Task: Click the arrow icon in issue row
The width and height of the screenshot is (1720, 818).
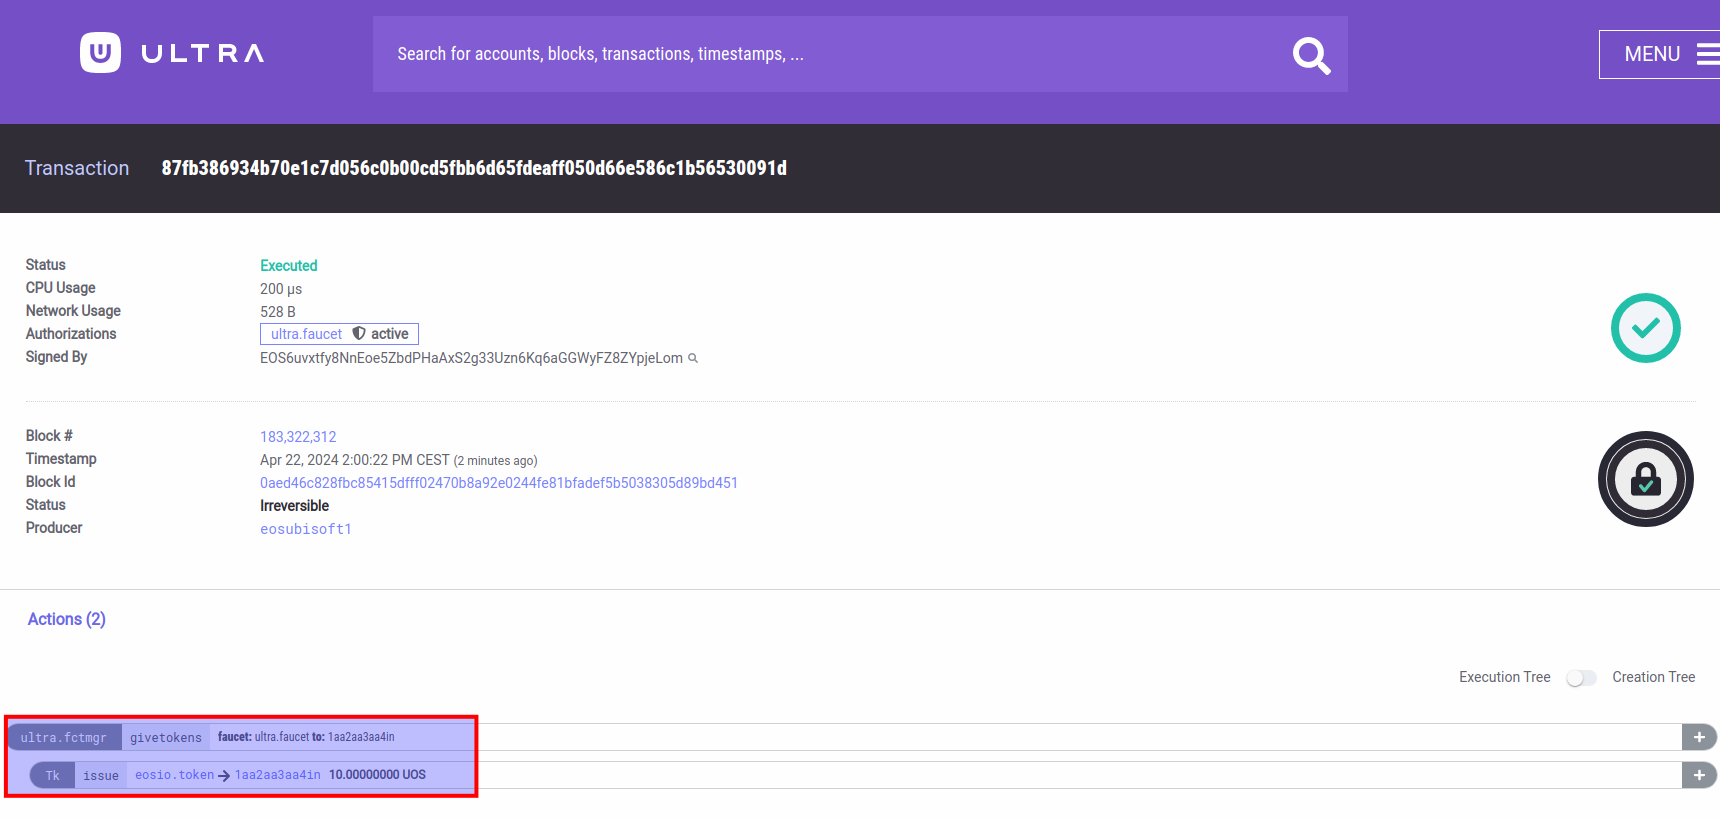Action: (x=224, y=776)
